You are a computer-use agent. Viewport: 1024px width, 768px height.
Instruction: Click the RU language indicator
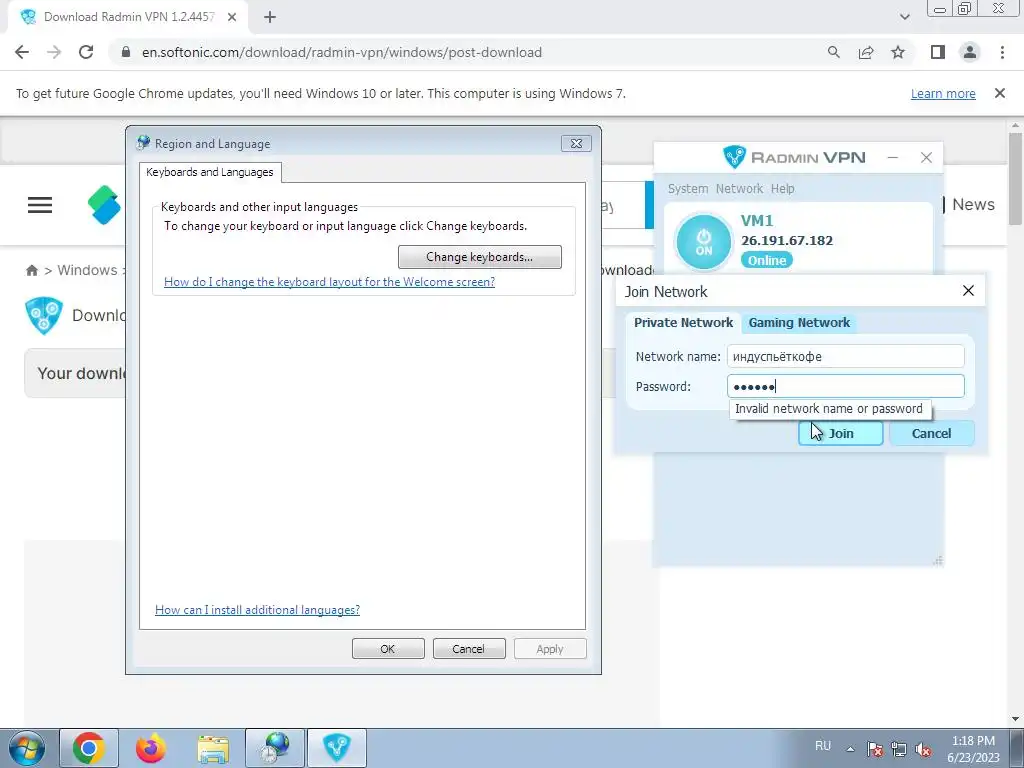click(x=823, y=745)
